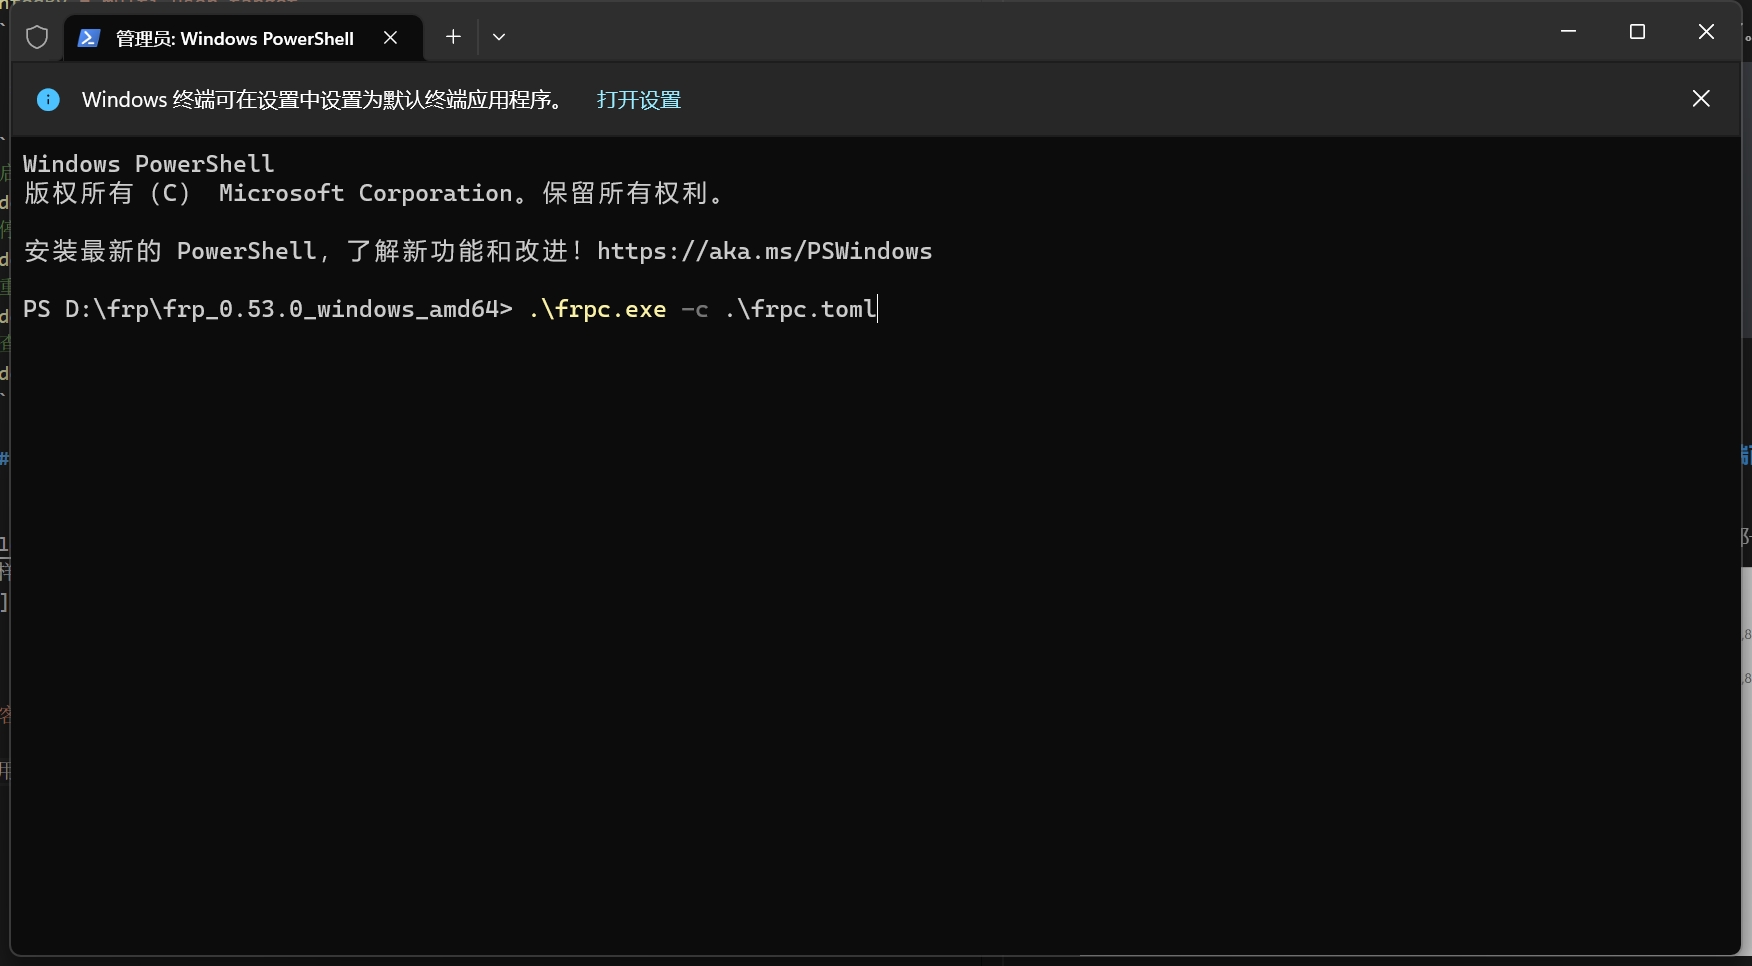This screenshot has height=966, width=1752.
Task: Click the .\frpc.exe command text
Action: point(597,309)
